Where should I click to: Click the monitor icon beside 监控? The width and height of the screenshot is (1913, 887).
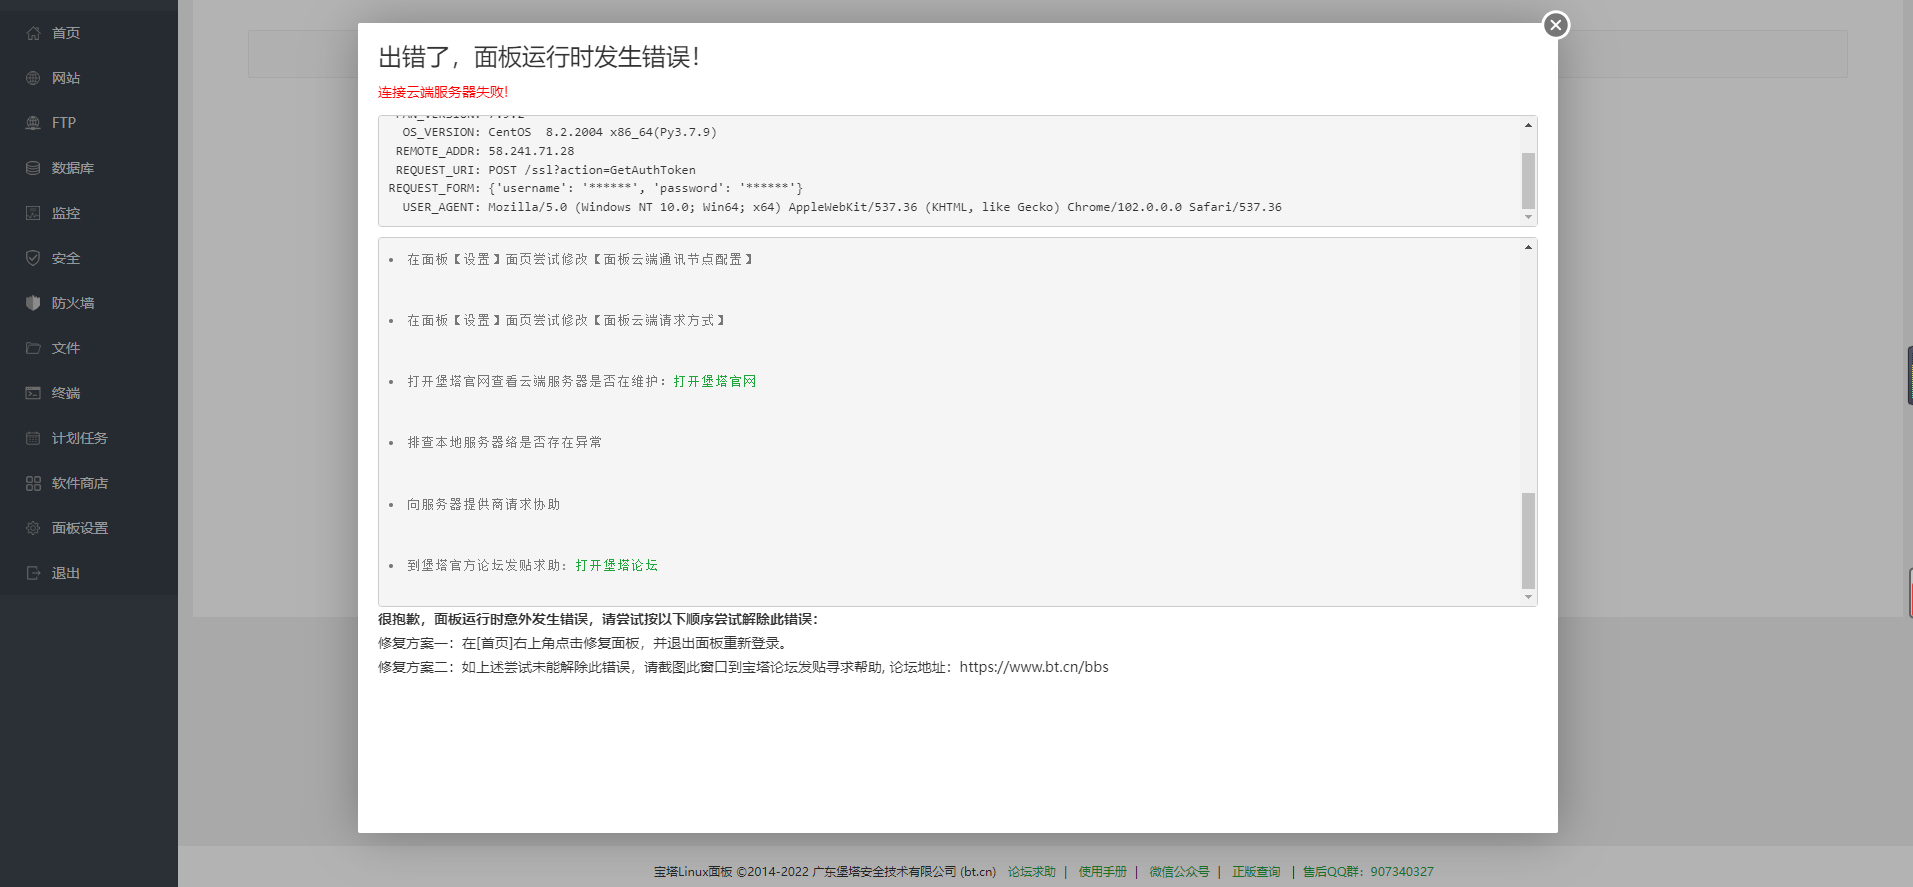(33, 213)
